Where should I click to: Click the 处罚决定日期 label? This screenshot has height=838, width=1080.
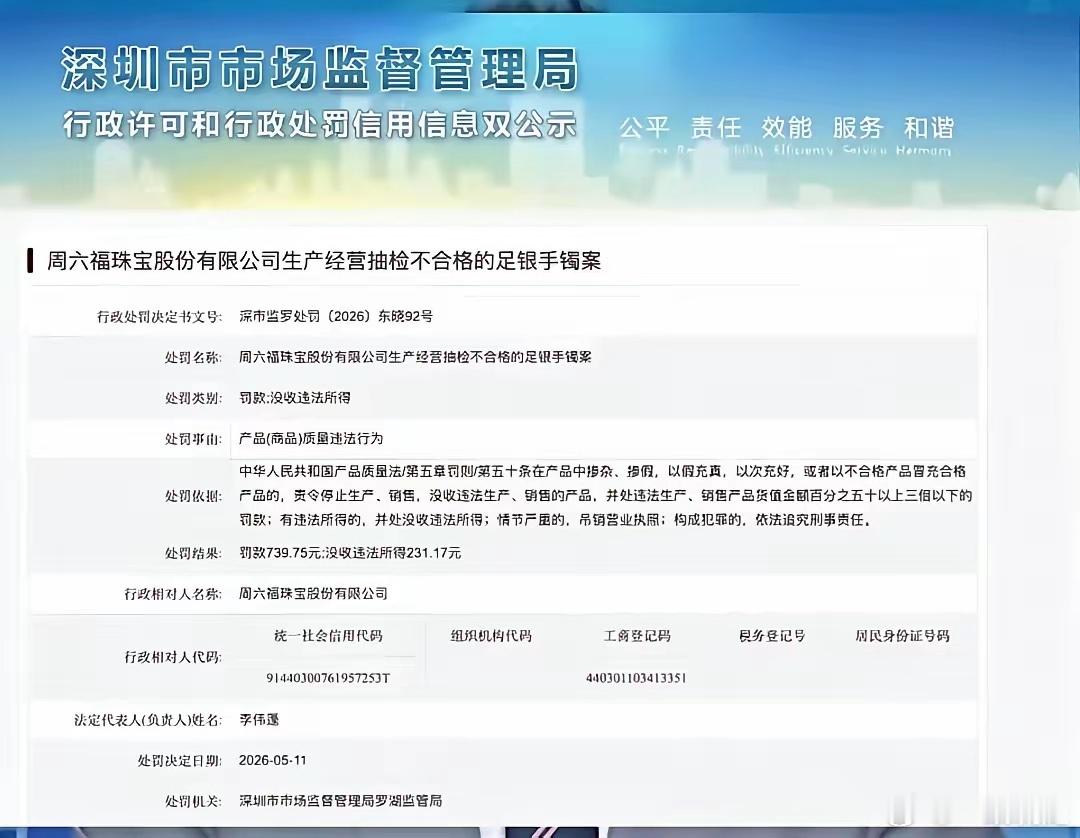click(x=180, y=761)
